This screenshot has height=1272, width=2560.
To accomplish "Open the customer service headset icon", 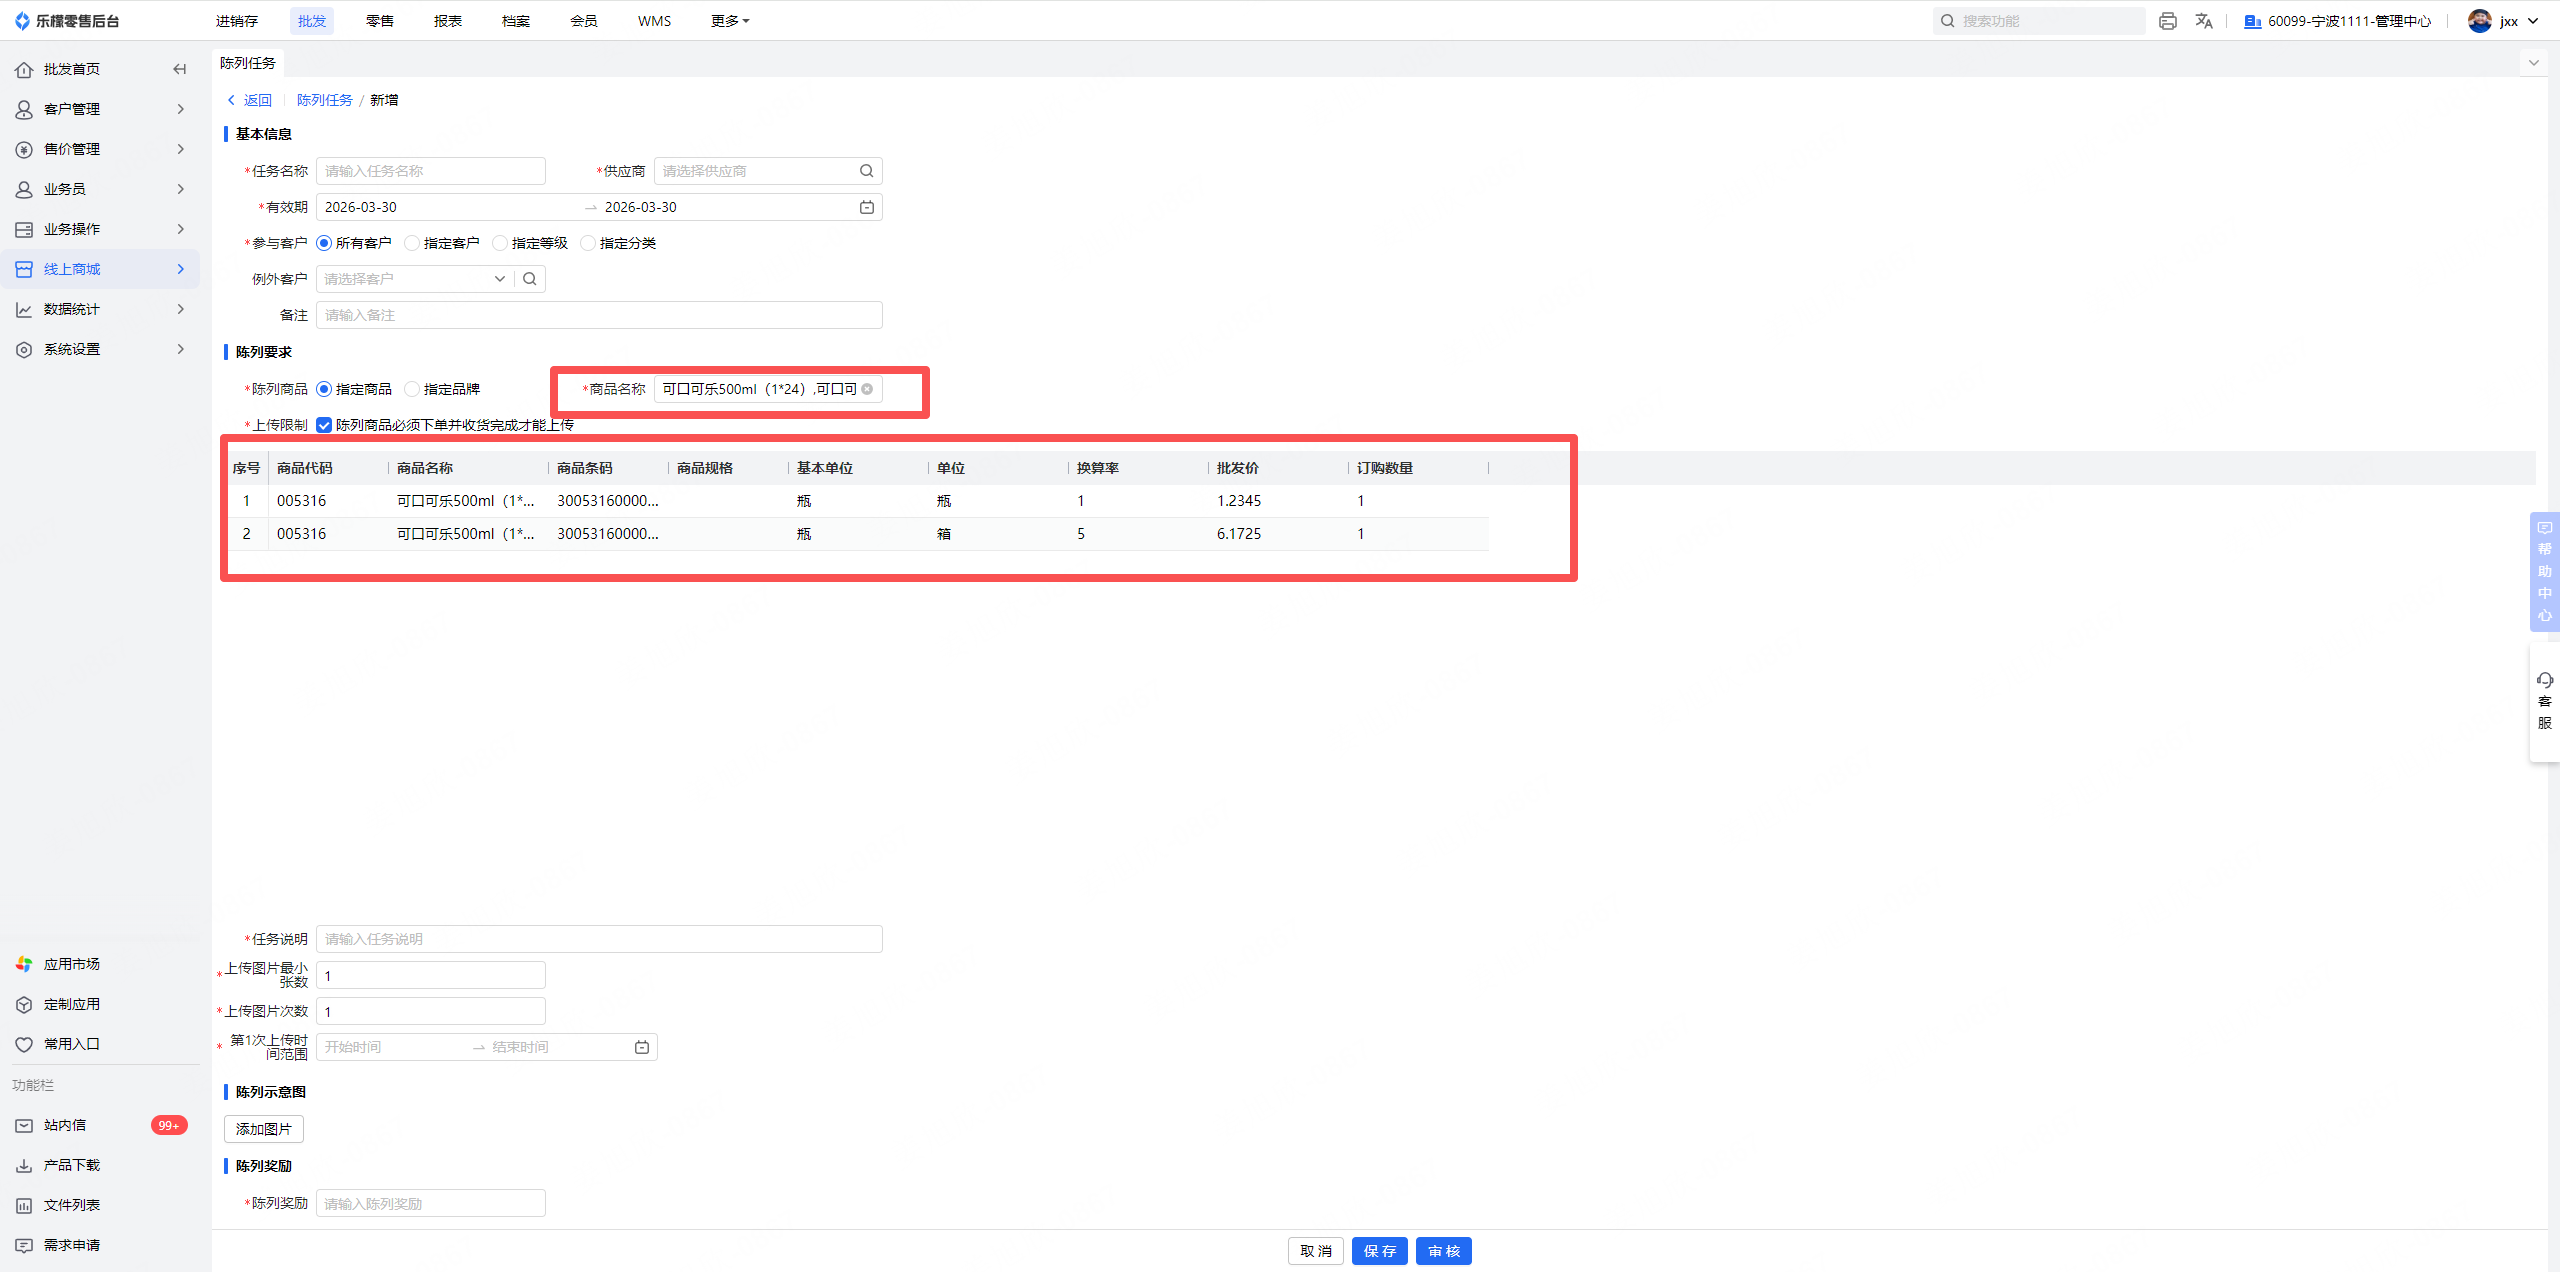I will click(2544, 681).
